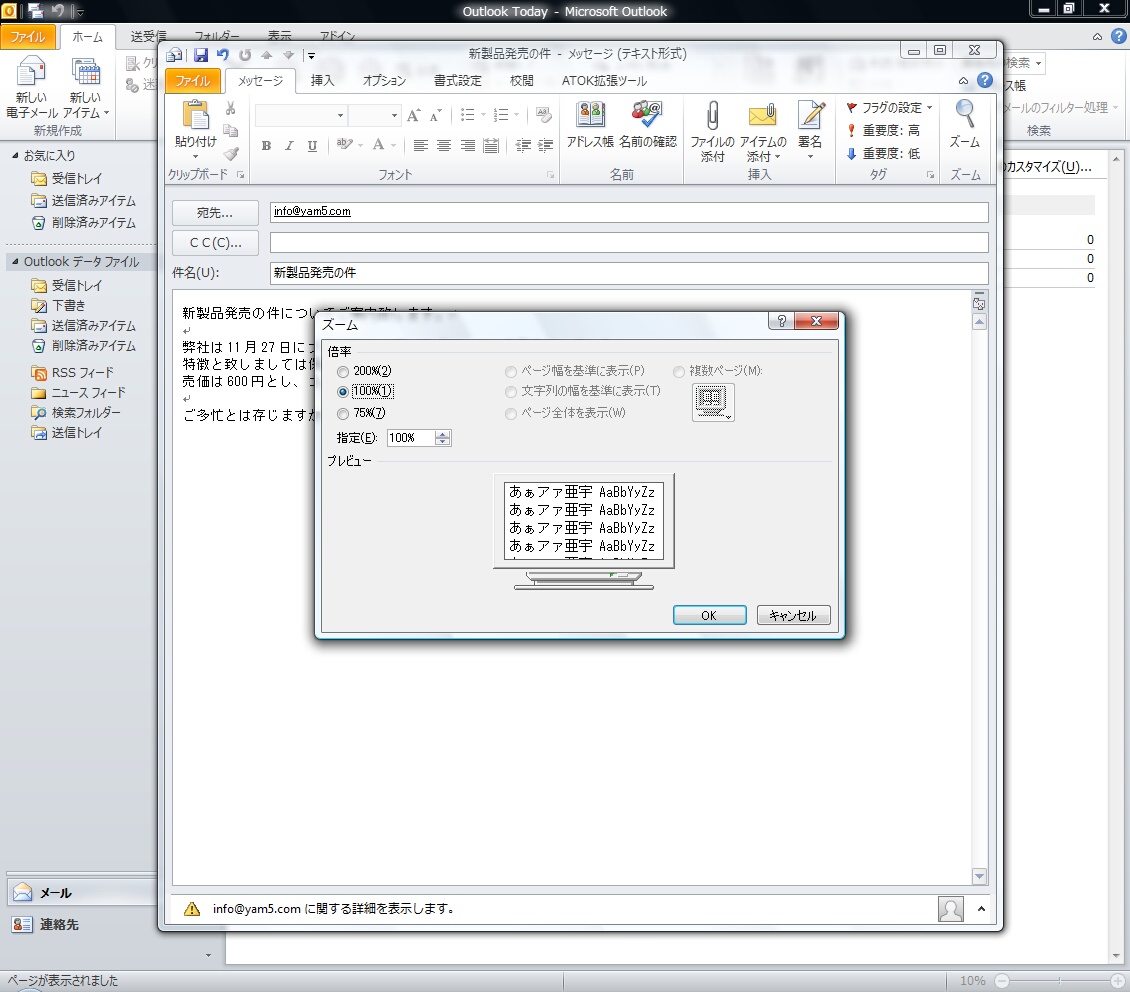Viewport: 1130px width, 992px height.
Task: Switch to the 挿入 ribbon tab
Action: coord(322,81)
